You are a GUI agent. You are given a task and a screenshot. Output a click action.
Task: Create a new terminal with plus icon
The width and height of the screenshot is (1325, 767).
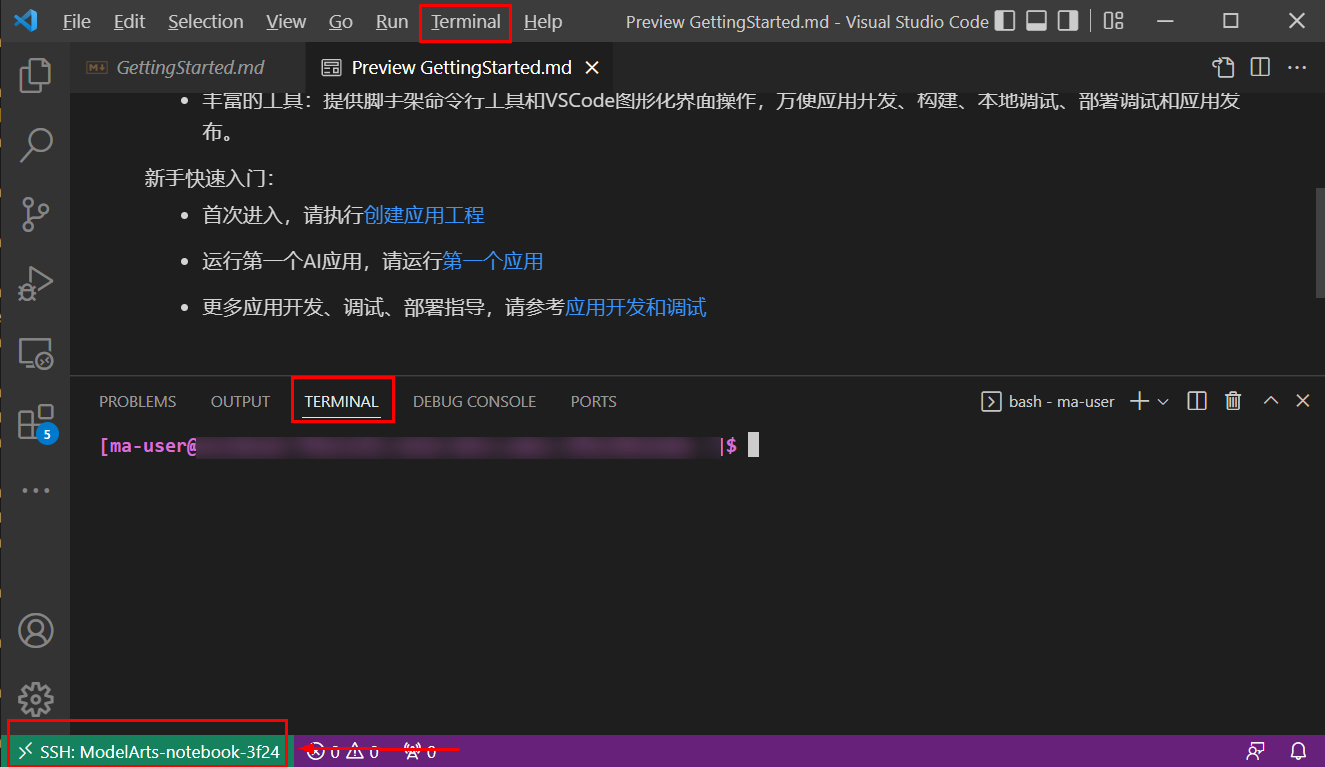point(1139,401)
